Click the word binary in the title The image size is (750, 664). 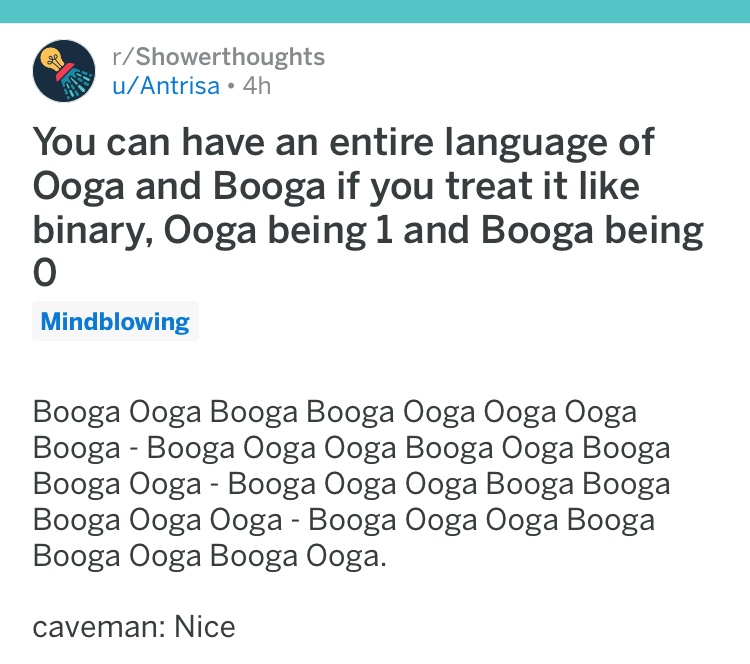[93, 231]
